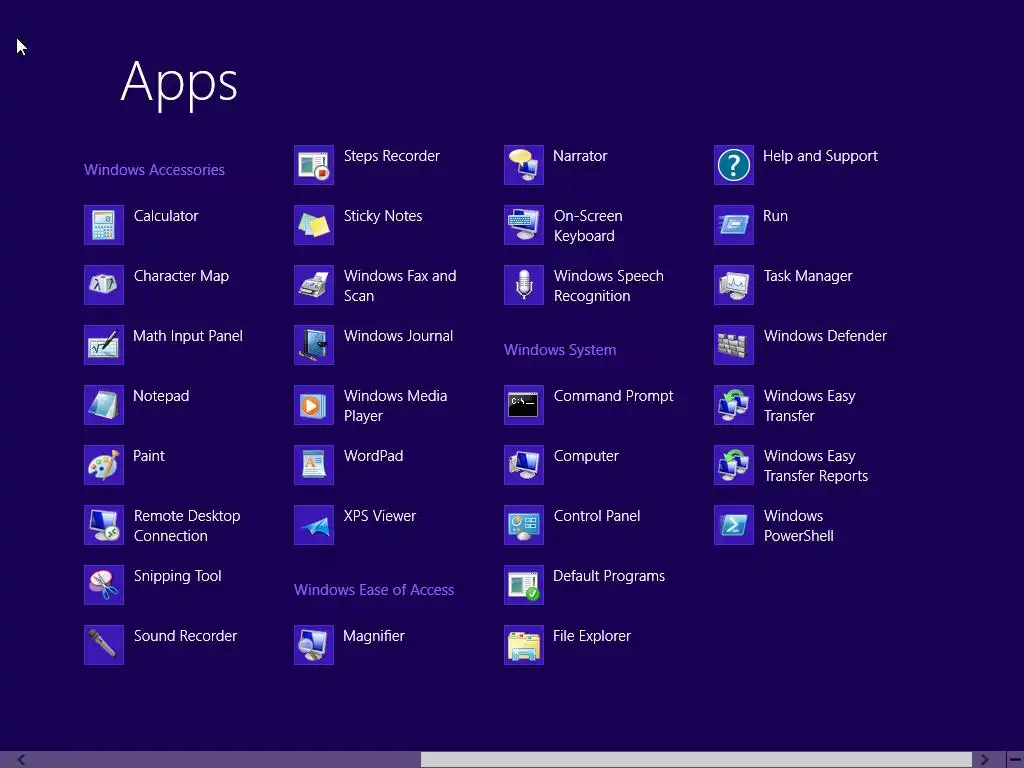Open Windows Defender wall icon
1024x768 pixels.
734,345
